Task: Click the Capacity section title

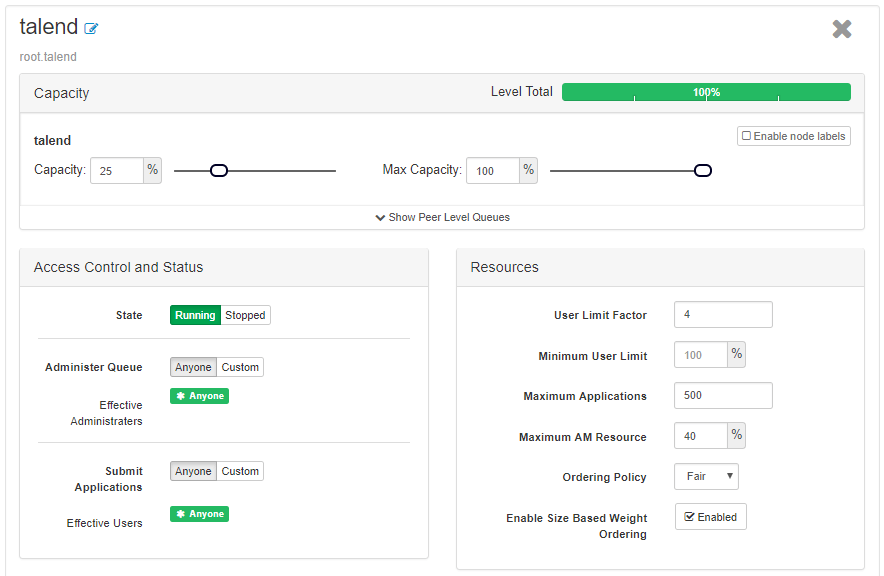Action: point(61,94)
